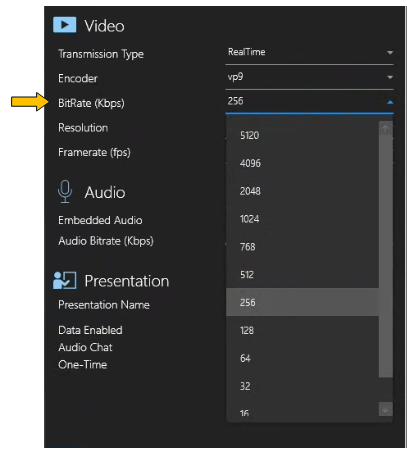Screen dimensions: 407x449
Task: Click the bitrate list scrollbar thumb
Action: pos(385,256)
